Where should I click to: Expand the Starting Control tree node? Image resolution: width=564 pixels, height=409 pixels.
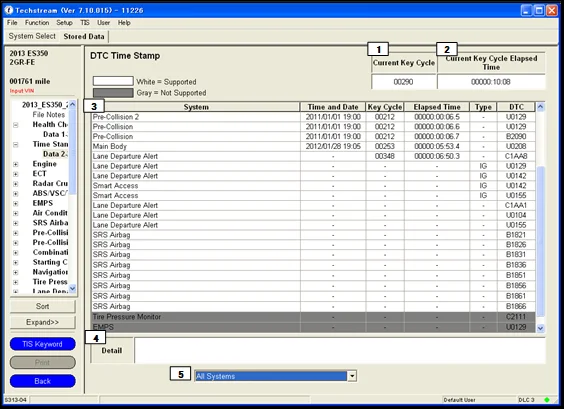(15, 263)
